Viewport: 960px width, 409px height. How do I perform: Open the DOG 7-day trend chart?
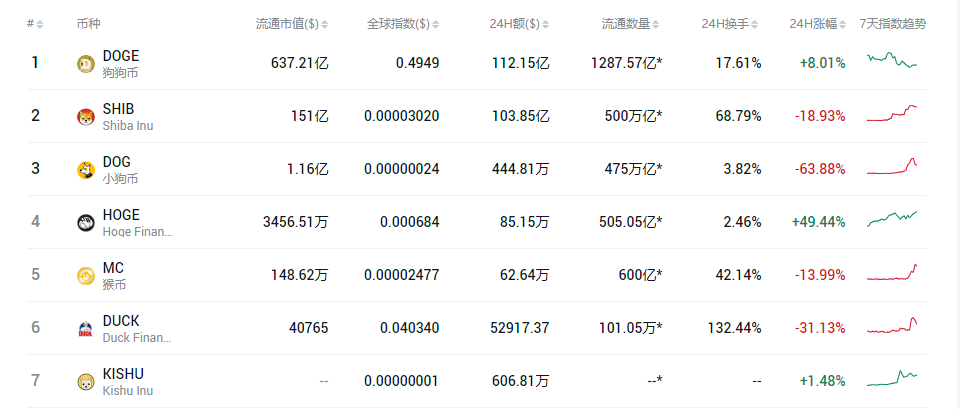[x=892, y=166]
